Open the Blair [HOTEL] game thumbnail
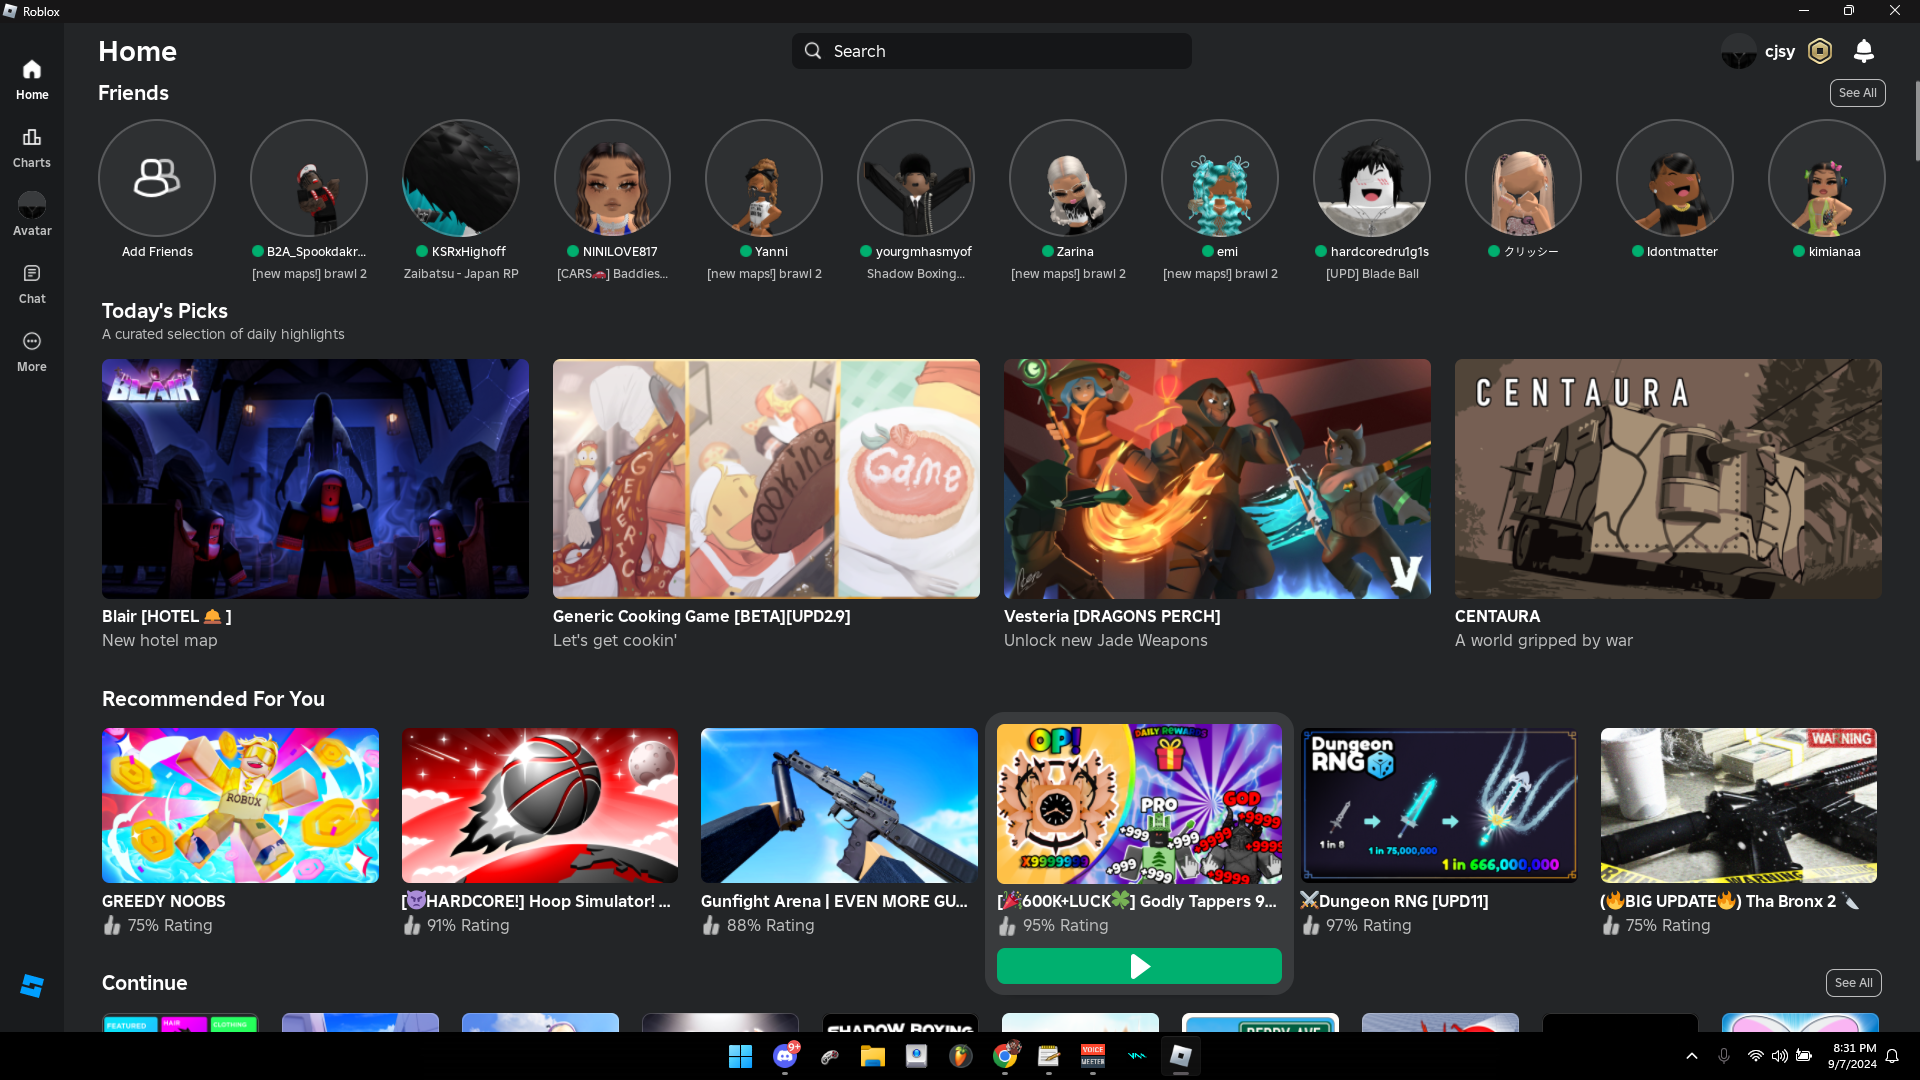This screenshot has width=1920, height=1080. (x=315, y=479)
